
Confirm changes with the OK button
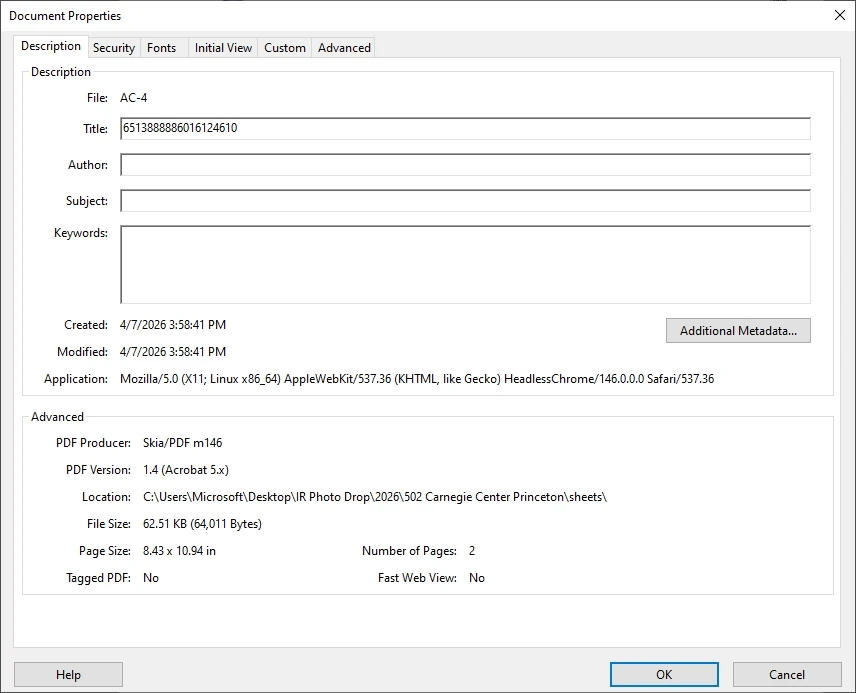pyautogui.click(x=663, y=674)
